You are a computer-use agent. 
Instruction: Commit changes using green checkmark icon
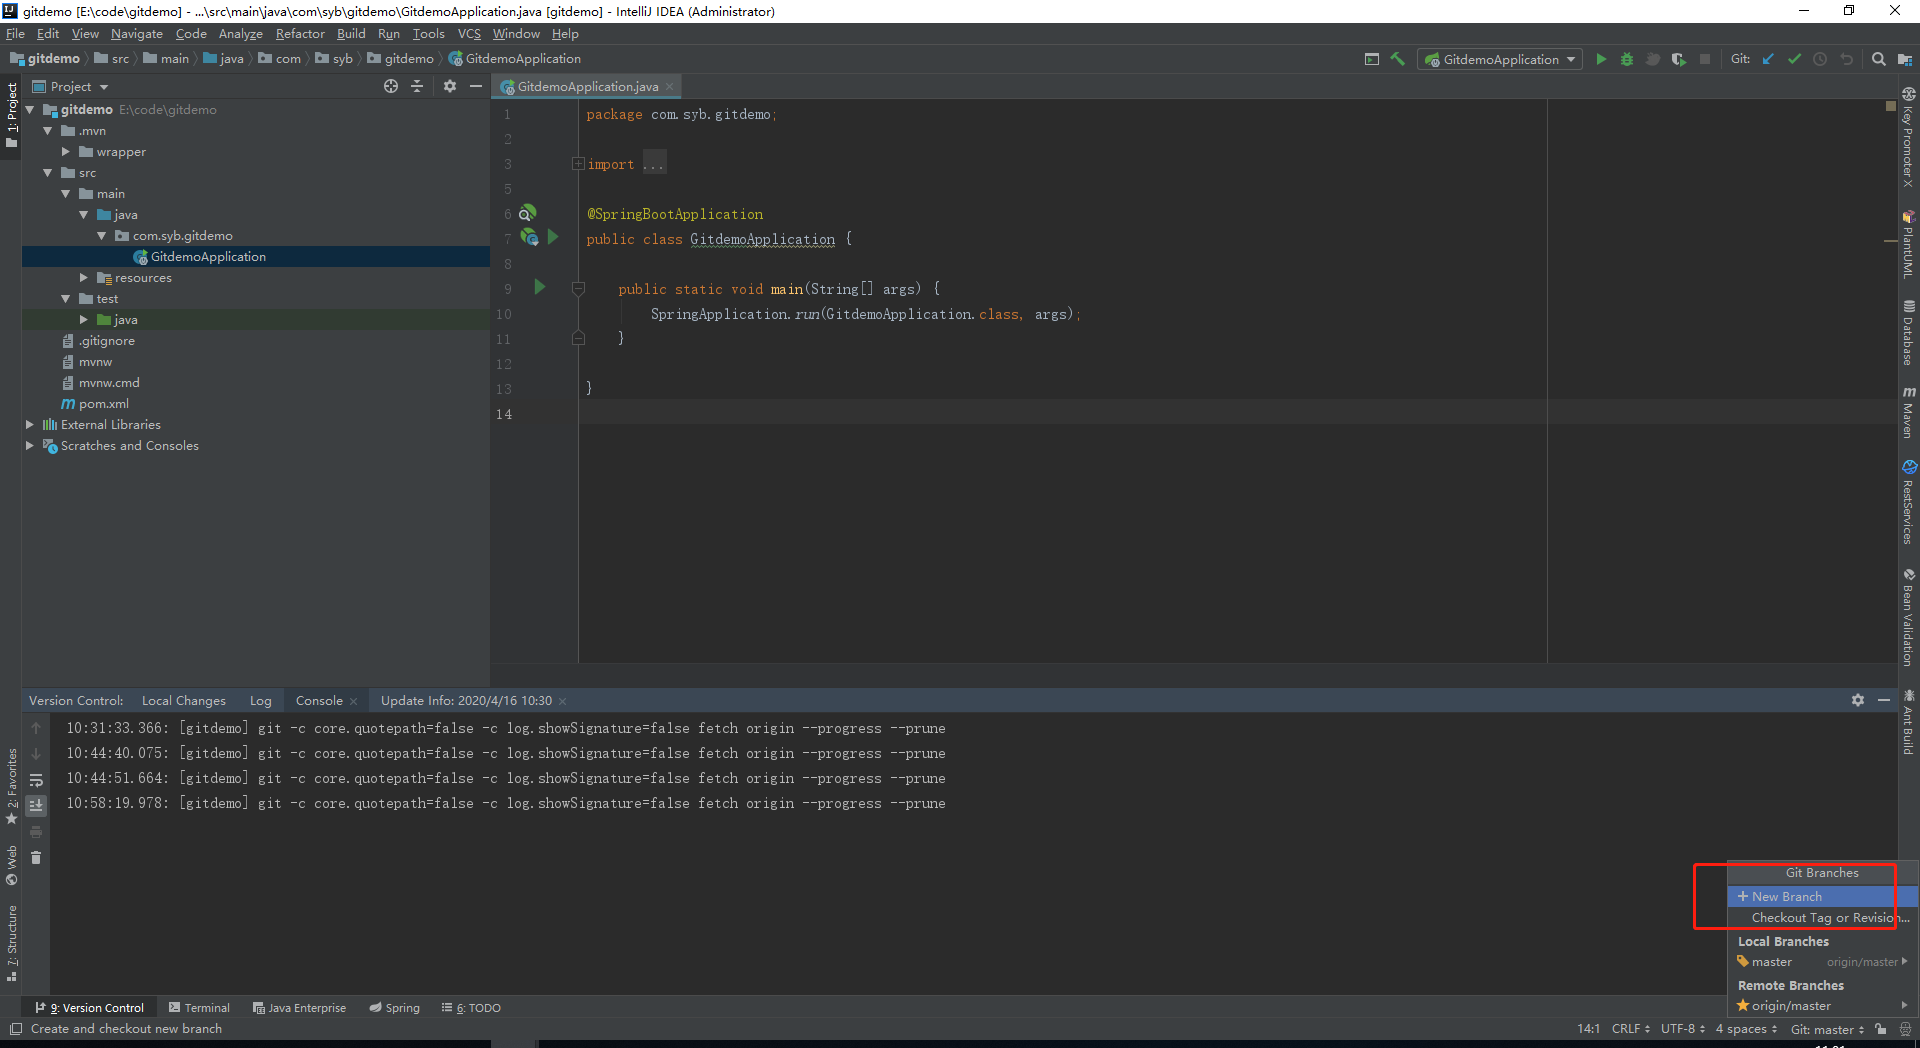pyautogui.click(x=1794, y=59)
